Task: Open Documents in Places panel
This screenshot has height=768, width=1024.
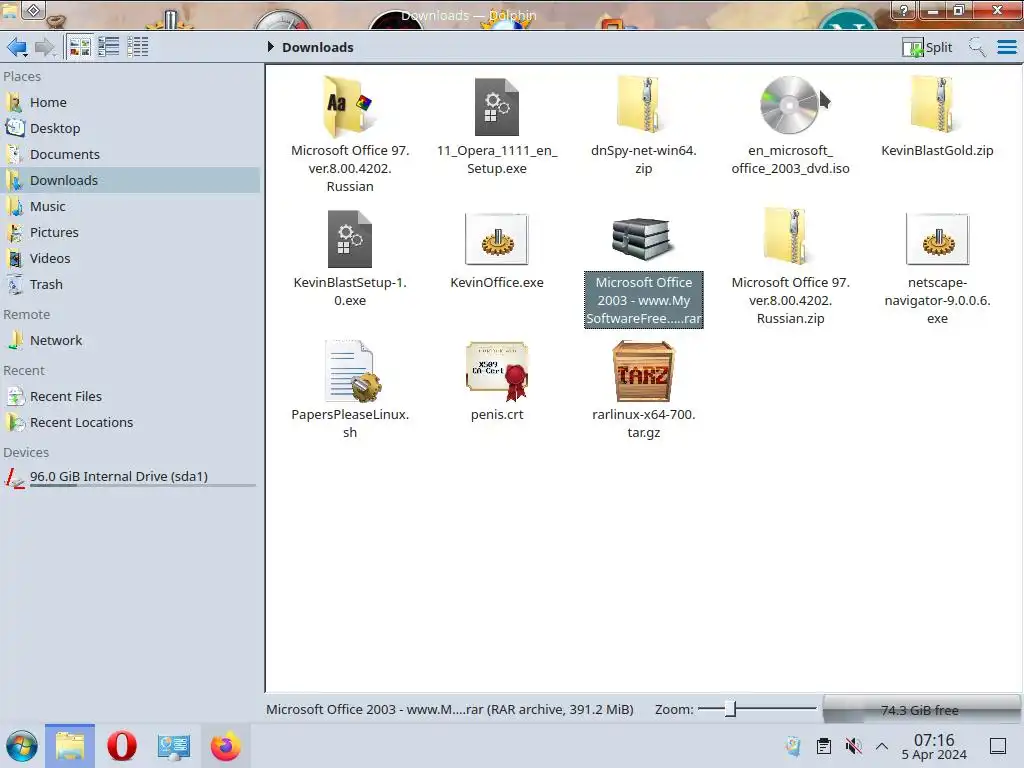Action: click(x=131, y=155)
